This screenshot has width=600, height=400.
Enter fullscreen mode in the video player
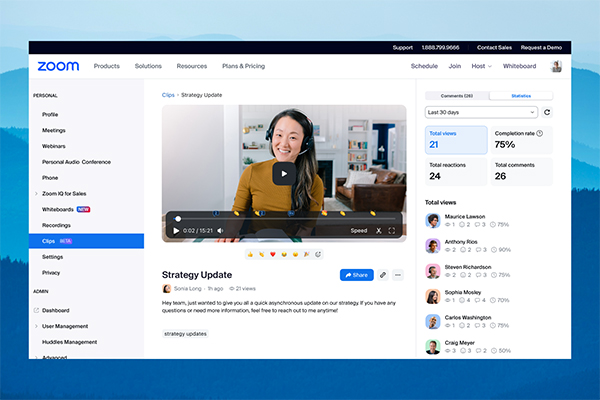pos(392,230)
